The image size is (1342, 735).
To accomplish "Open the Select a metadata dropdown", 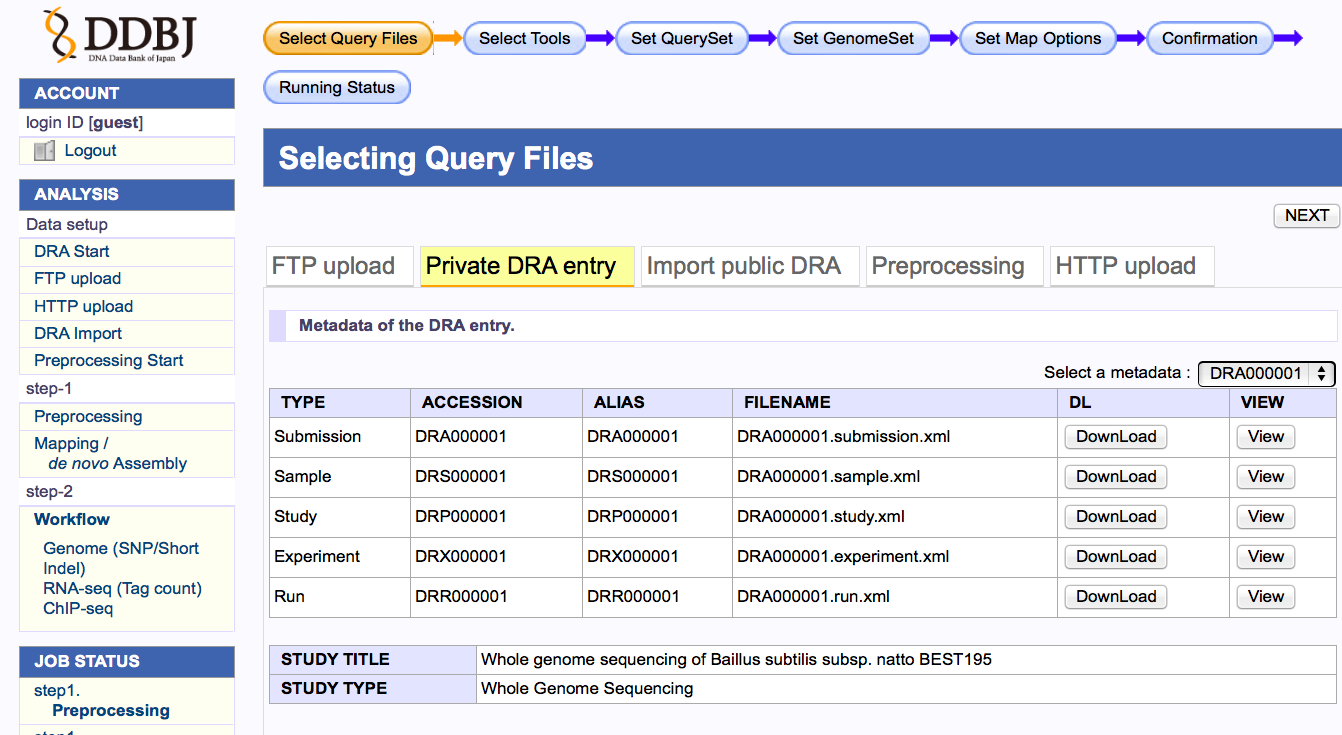I will [1266, 373].
